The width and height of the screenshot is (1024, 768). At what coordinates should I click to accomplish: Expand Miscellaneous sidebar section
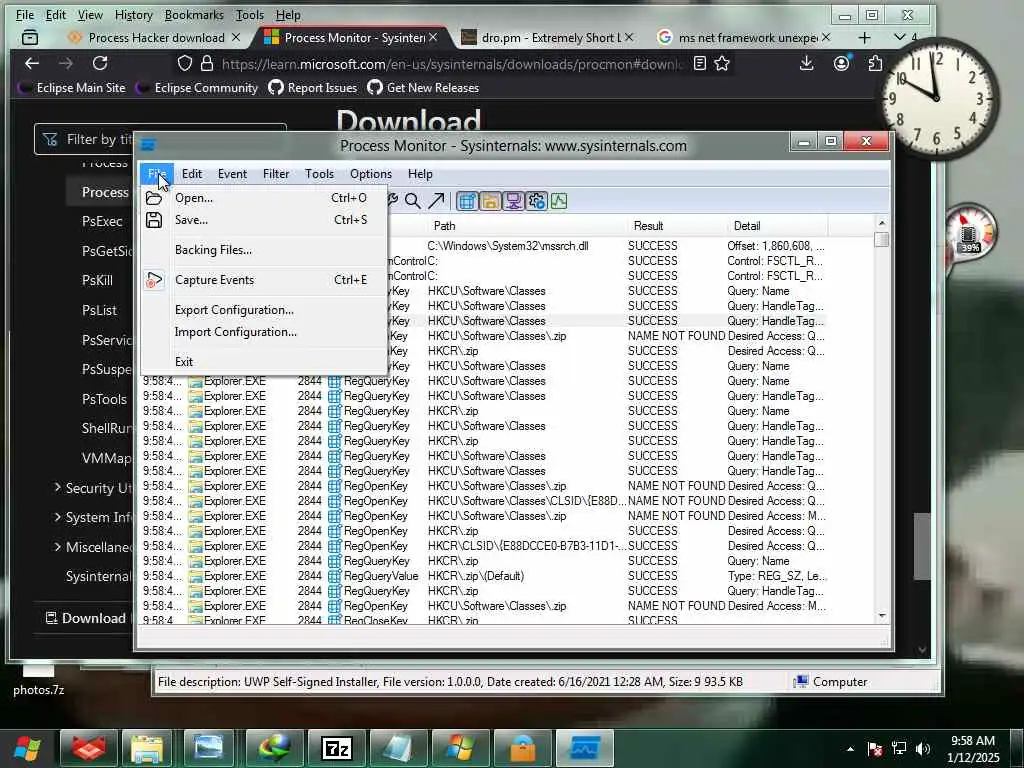[x=93, y=547]
